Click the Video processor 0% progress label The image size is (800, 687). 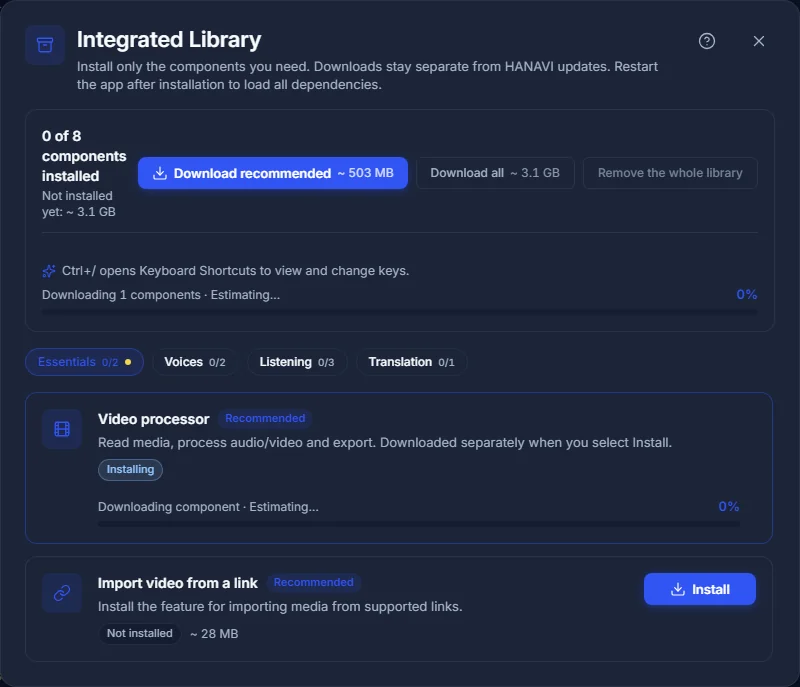[x=729, y=506]
